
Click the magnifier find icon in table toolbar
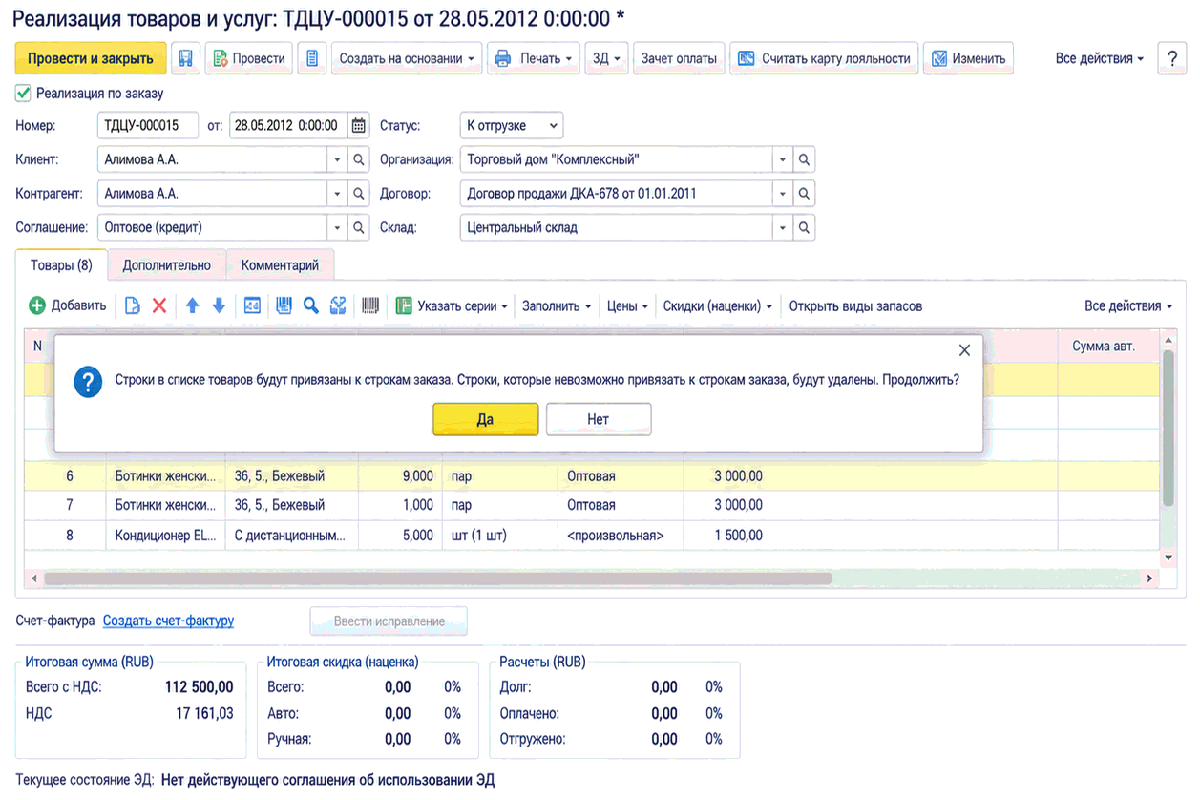click(x=312, y=306)
